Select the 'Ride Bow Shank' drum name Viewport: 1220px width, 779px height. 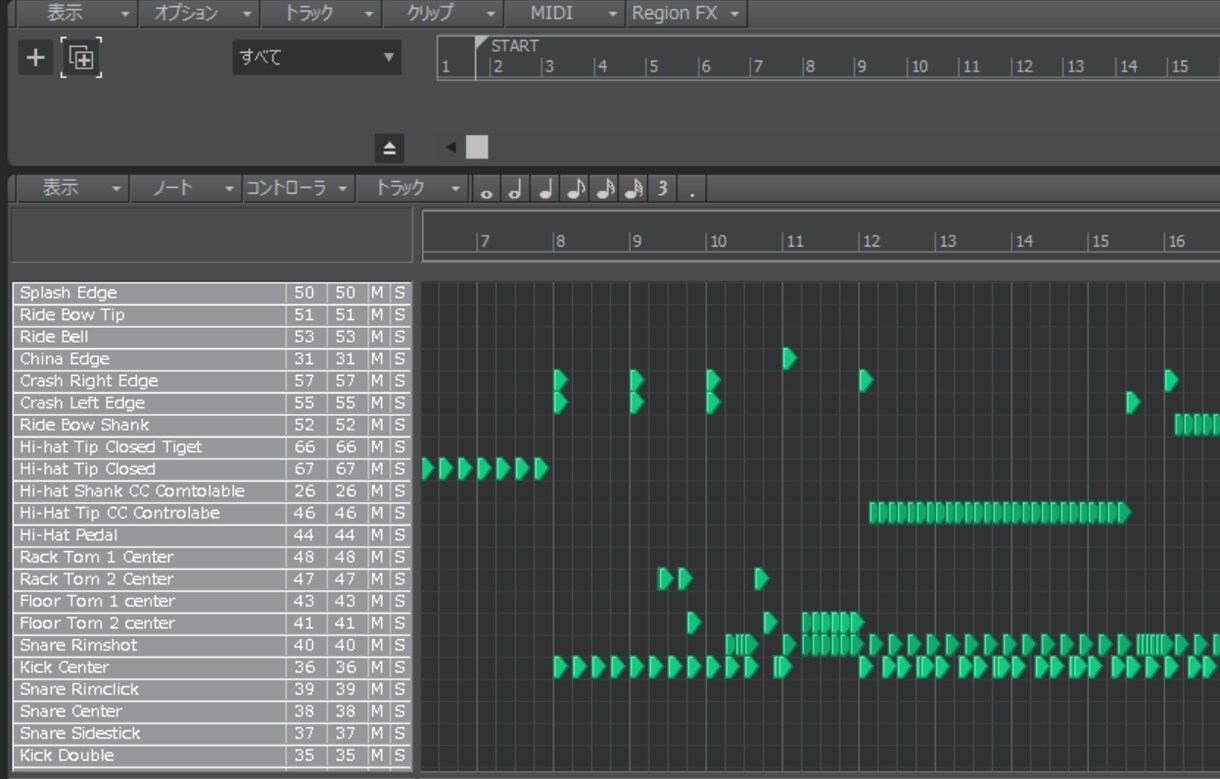84,425
